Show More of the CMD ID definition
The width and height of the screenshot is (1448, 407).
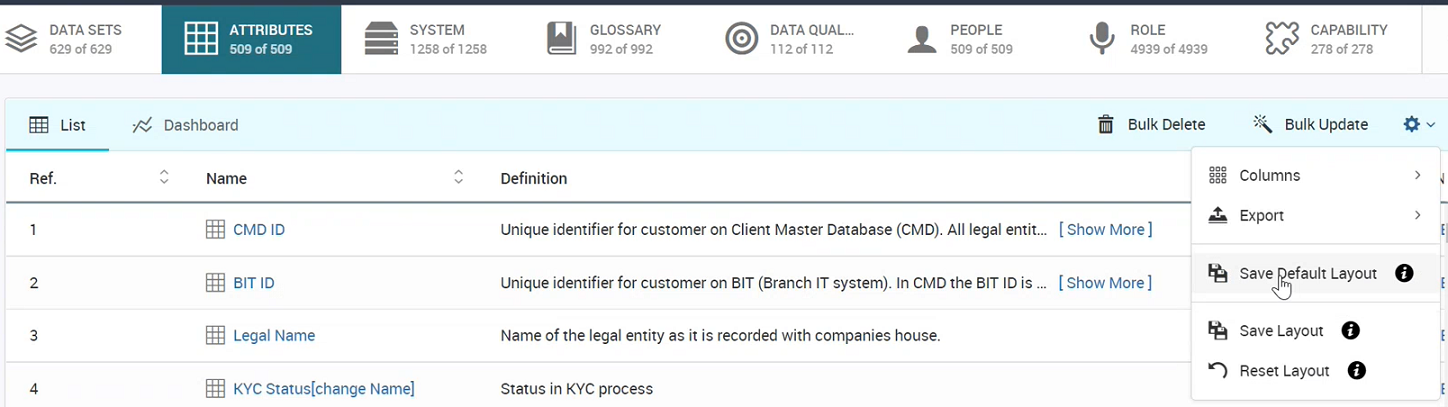1106,229
